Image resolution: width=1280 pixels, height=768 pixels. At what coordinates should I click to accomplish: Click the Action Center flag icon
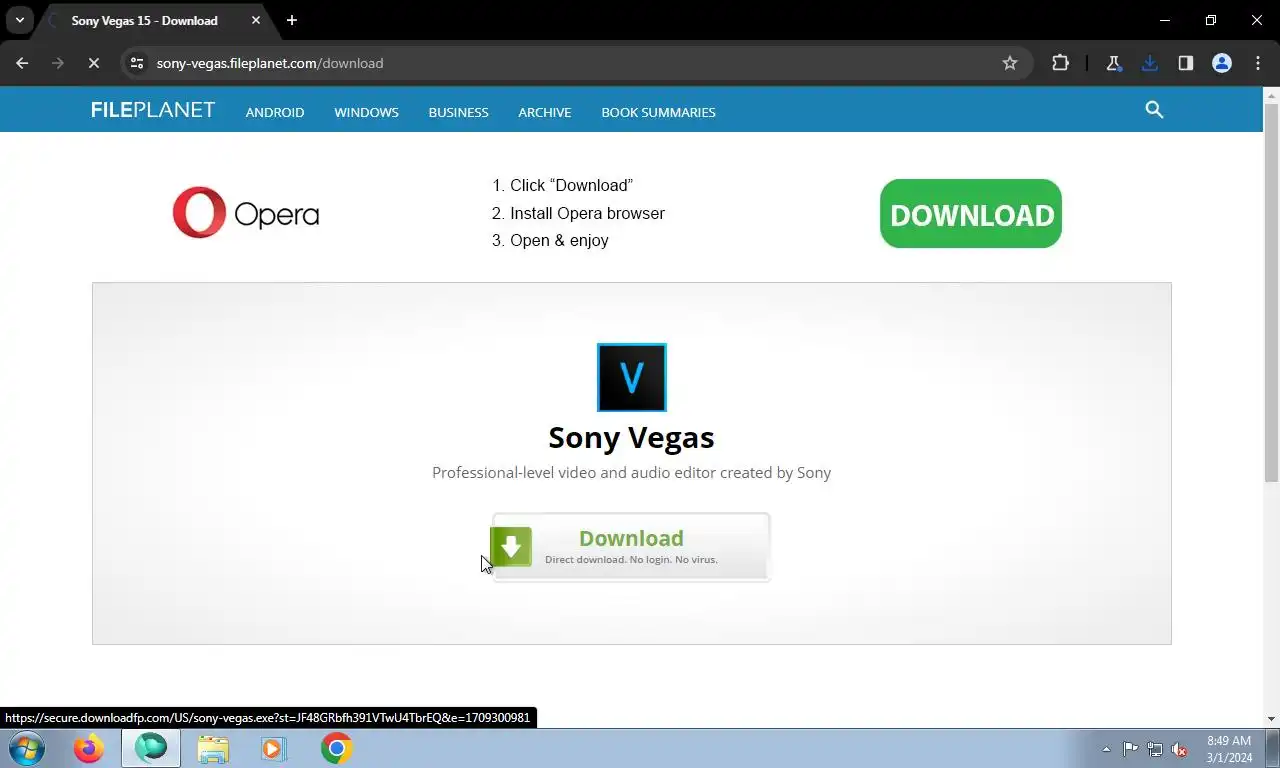(1130, 749)
